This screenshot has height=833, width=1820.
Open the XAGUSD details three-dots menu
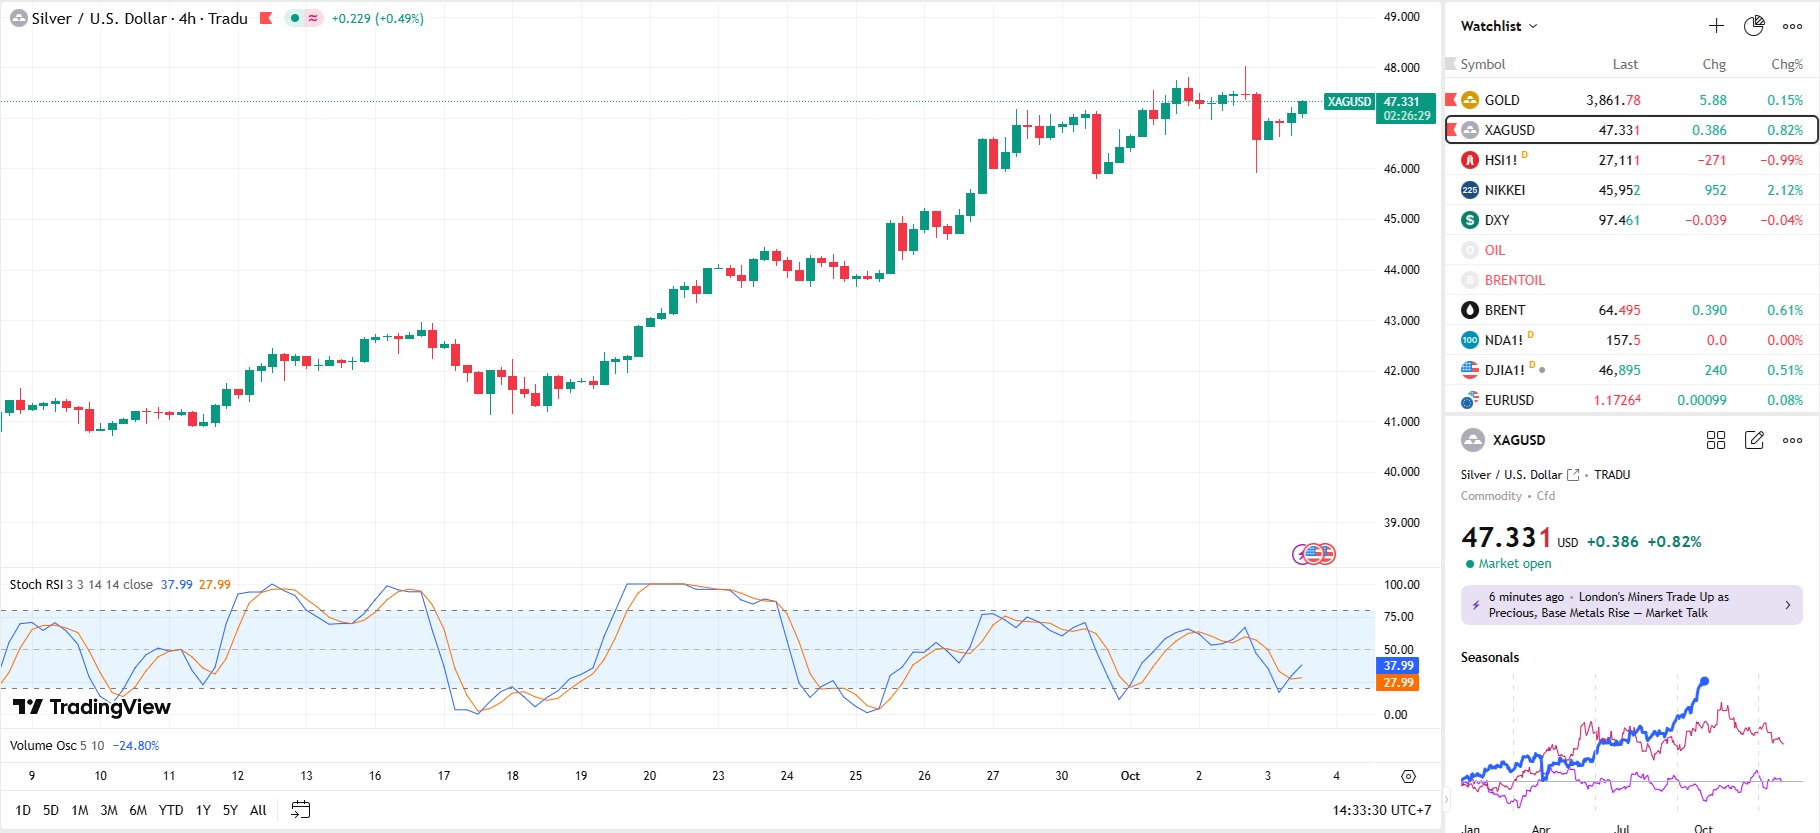1792,440
